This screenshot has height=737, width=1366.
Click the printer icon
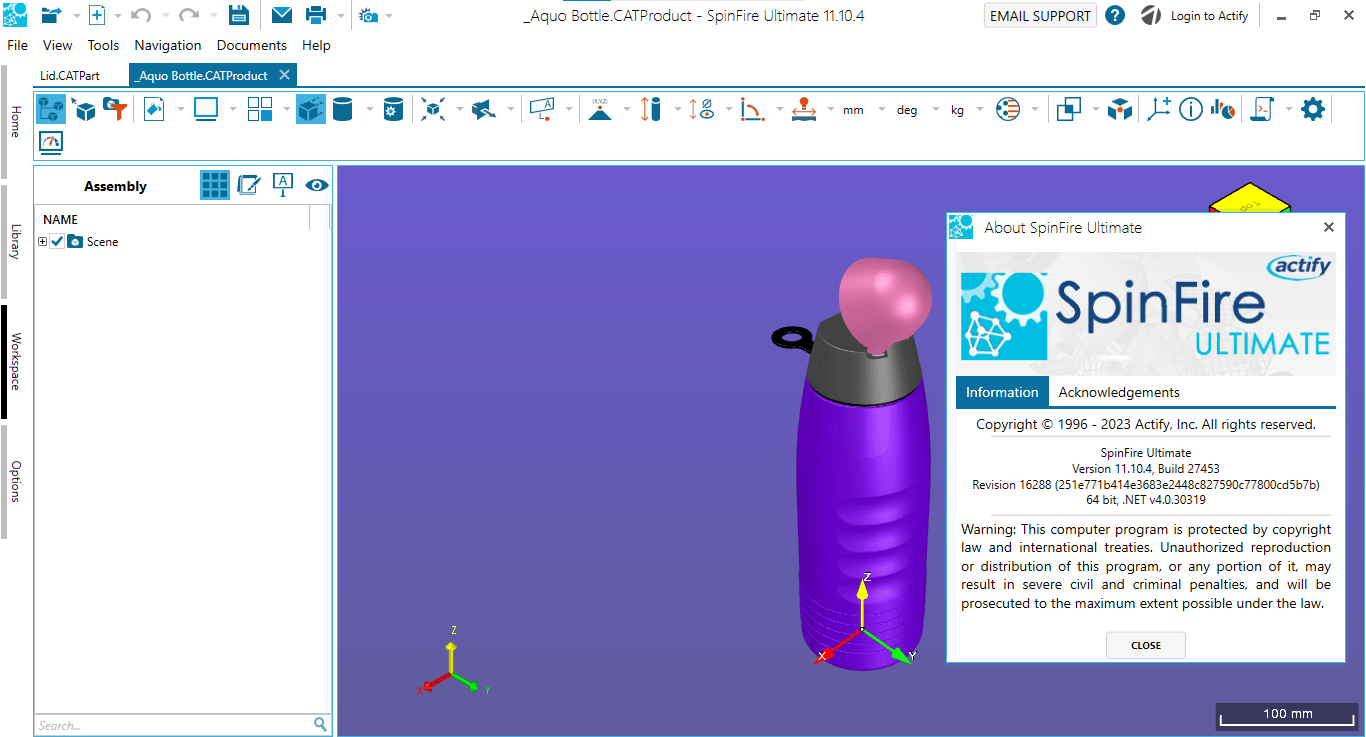click(316, 15)
